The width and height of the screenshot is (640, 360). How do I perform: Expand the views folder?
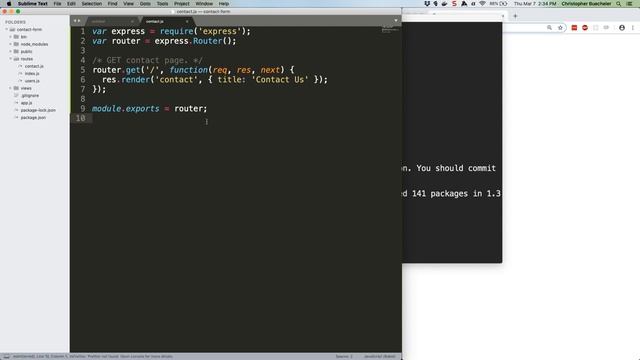(x=11, y=88)
